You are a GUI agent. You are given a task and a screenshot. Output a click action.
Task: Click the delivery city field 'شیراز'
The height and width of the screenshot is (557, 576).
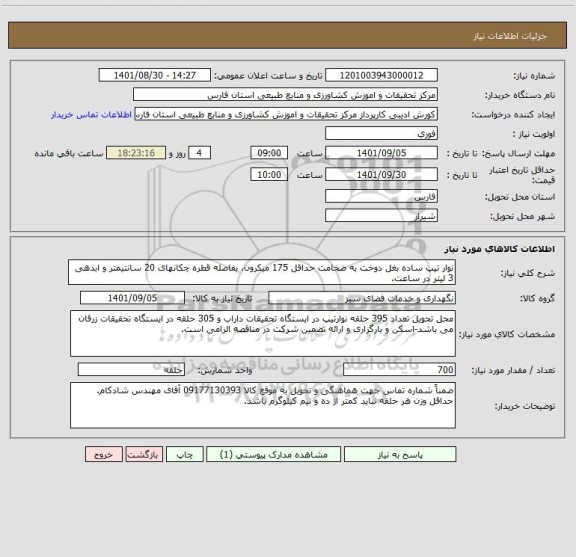click(381, 215)
